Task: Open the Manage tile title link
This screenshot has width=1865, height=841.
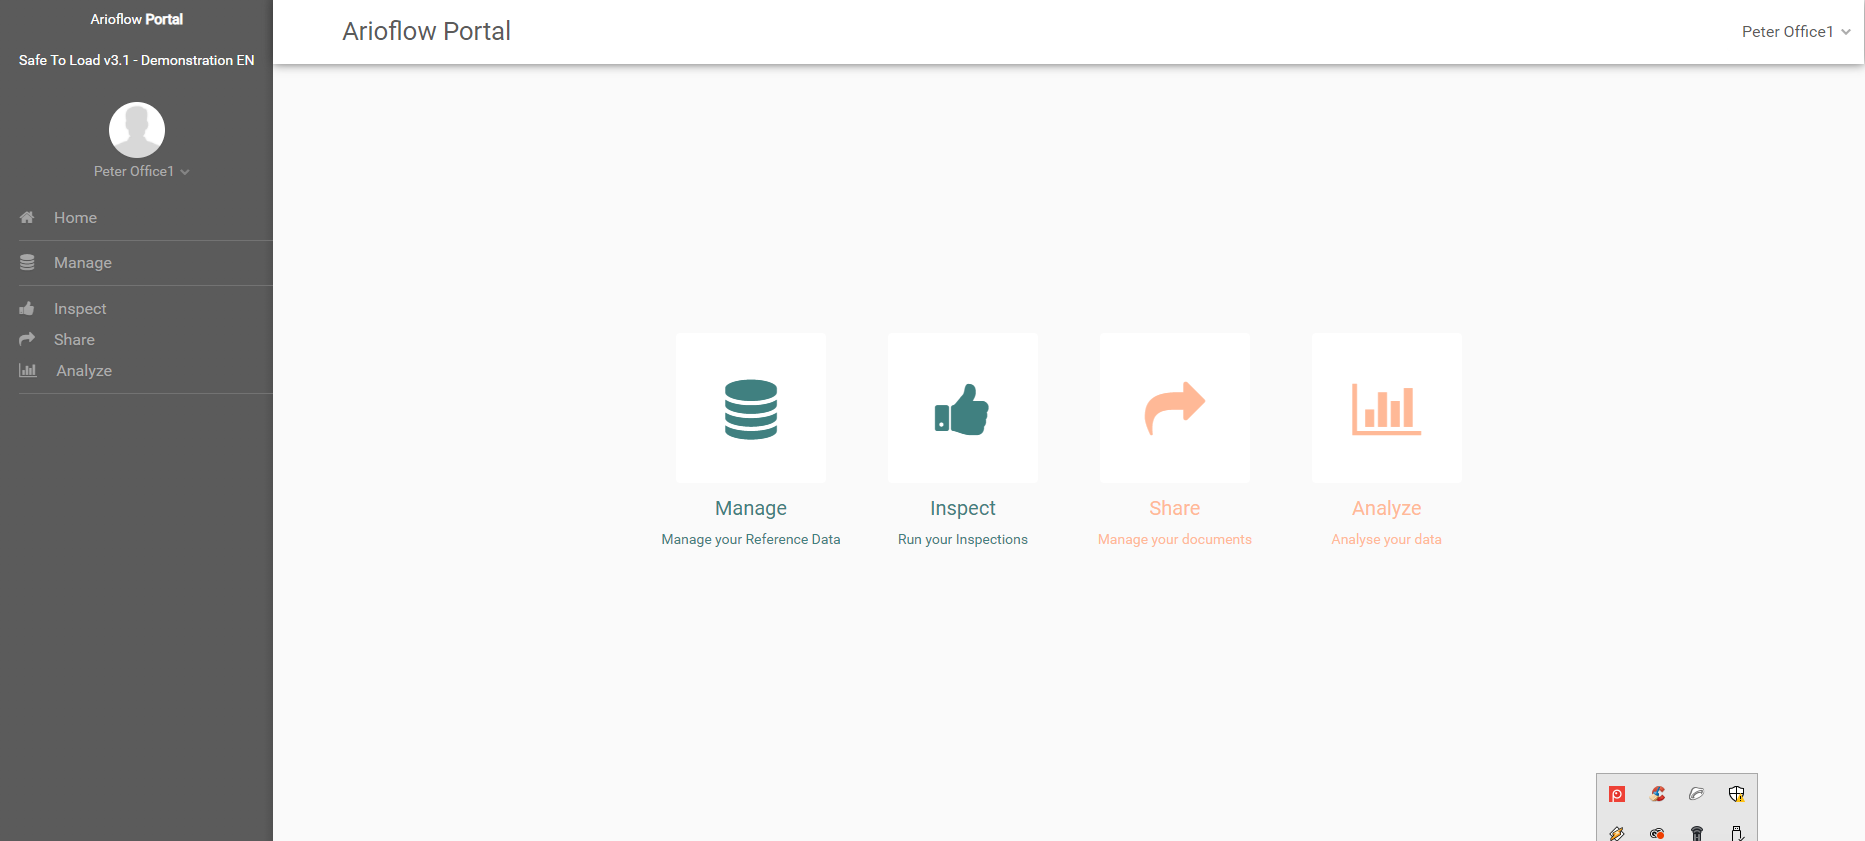Action: click(751, 508)
